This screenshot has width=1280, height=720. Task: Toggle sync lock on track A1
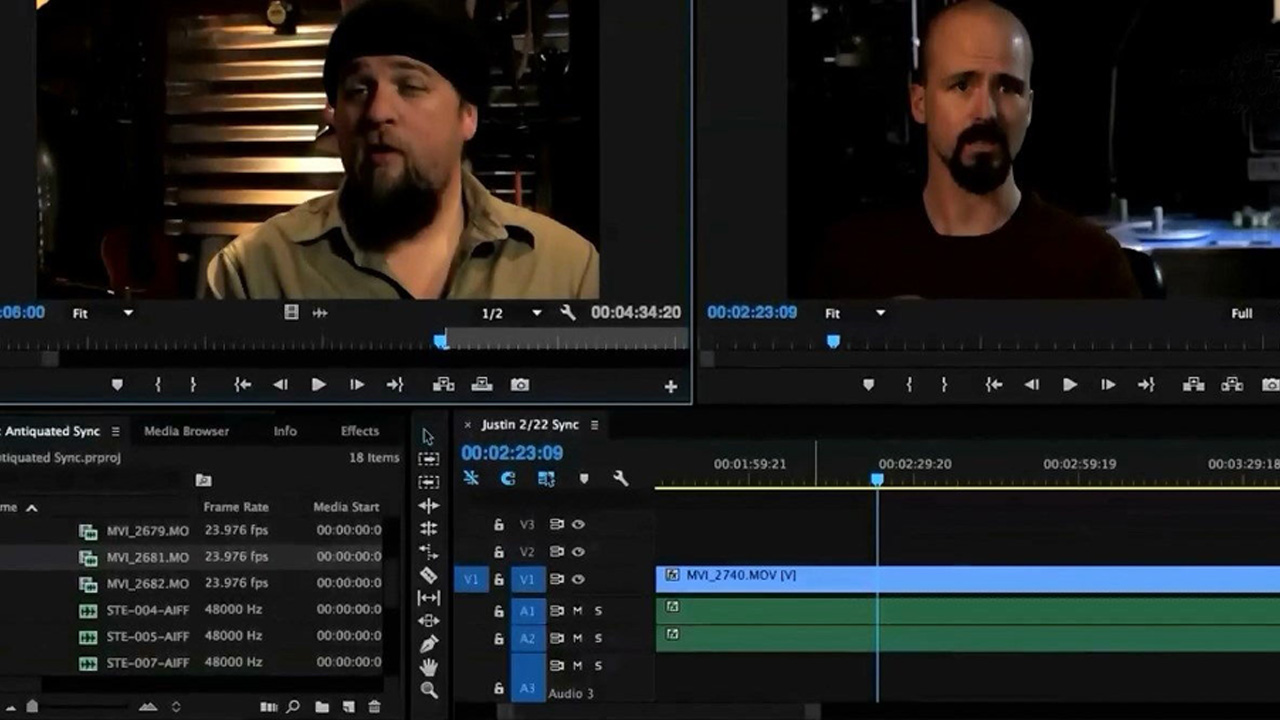tap(557, 610)
